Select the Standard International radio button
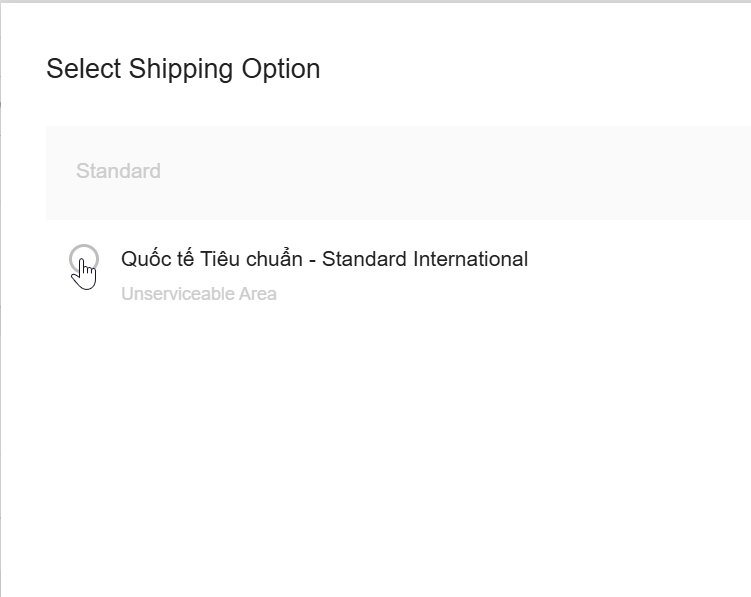 point(84,259)
